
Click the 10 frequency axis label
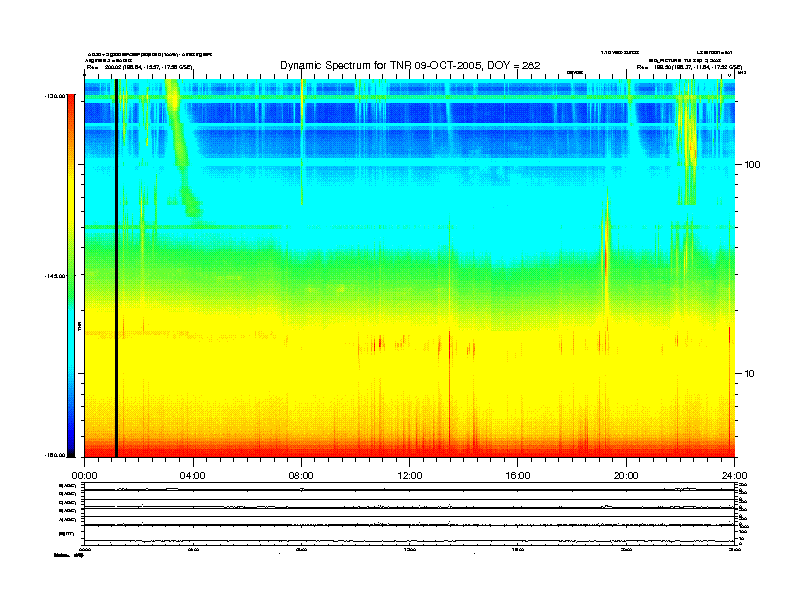point(750,374)
